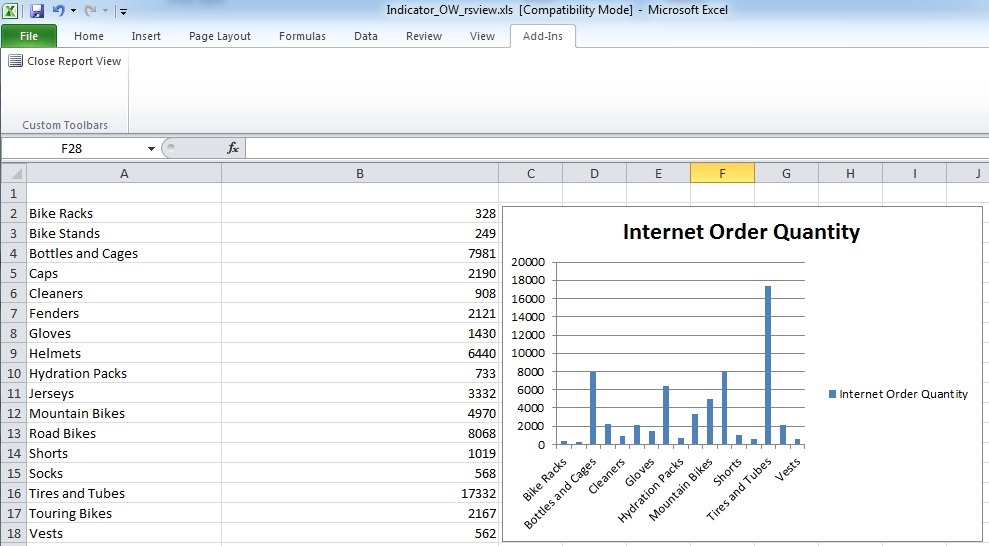
Task: Select row 16 header
Action: tap(14, 493)
